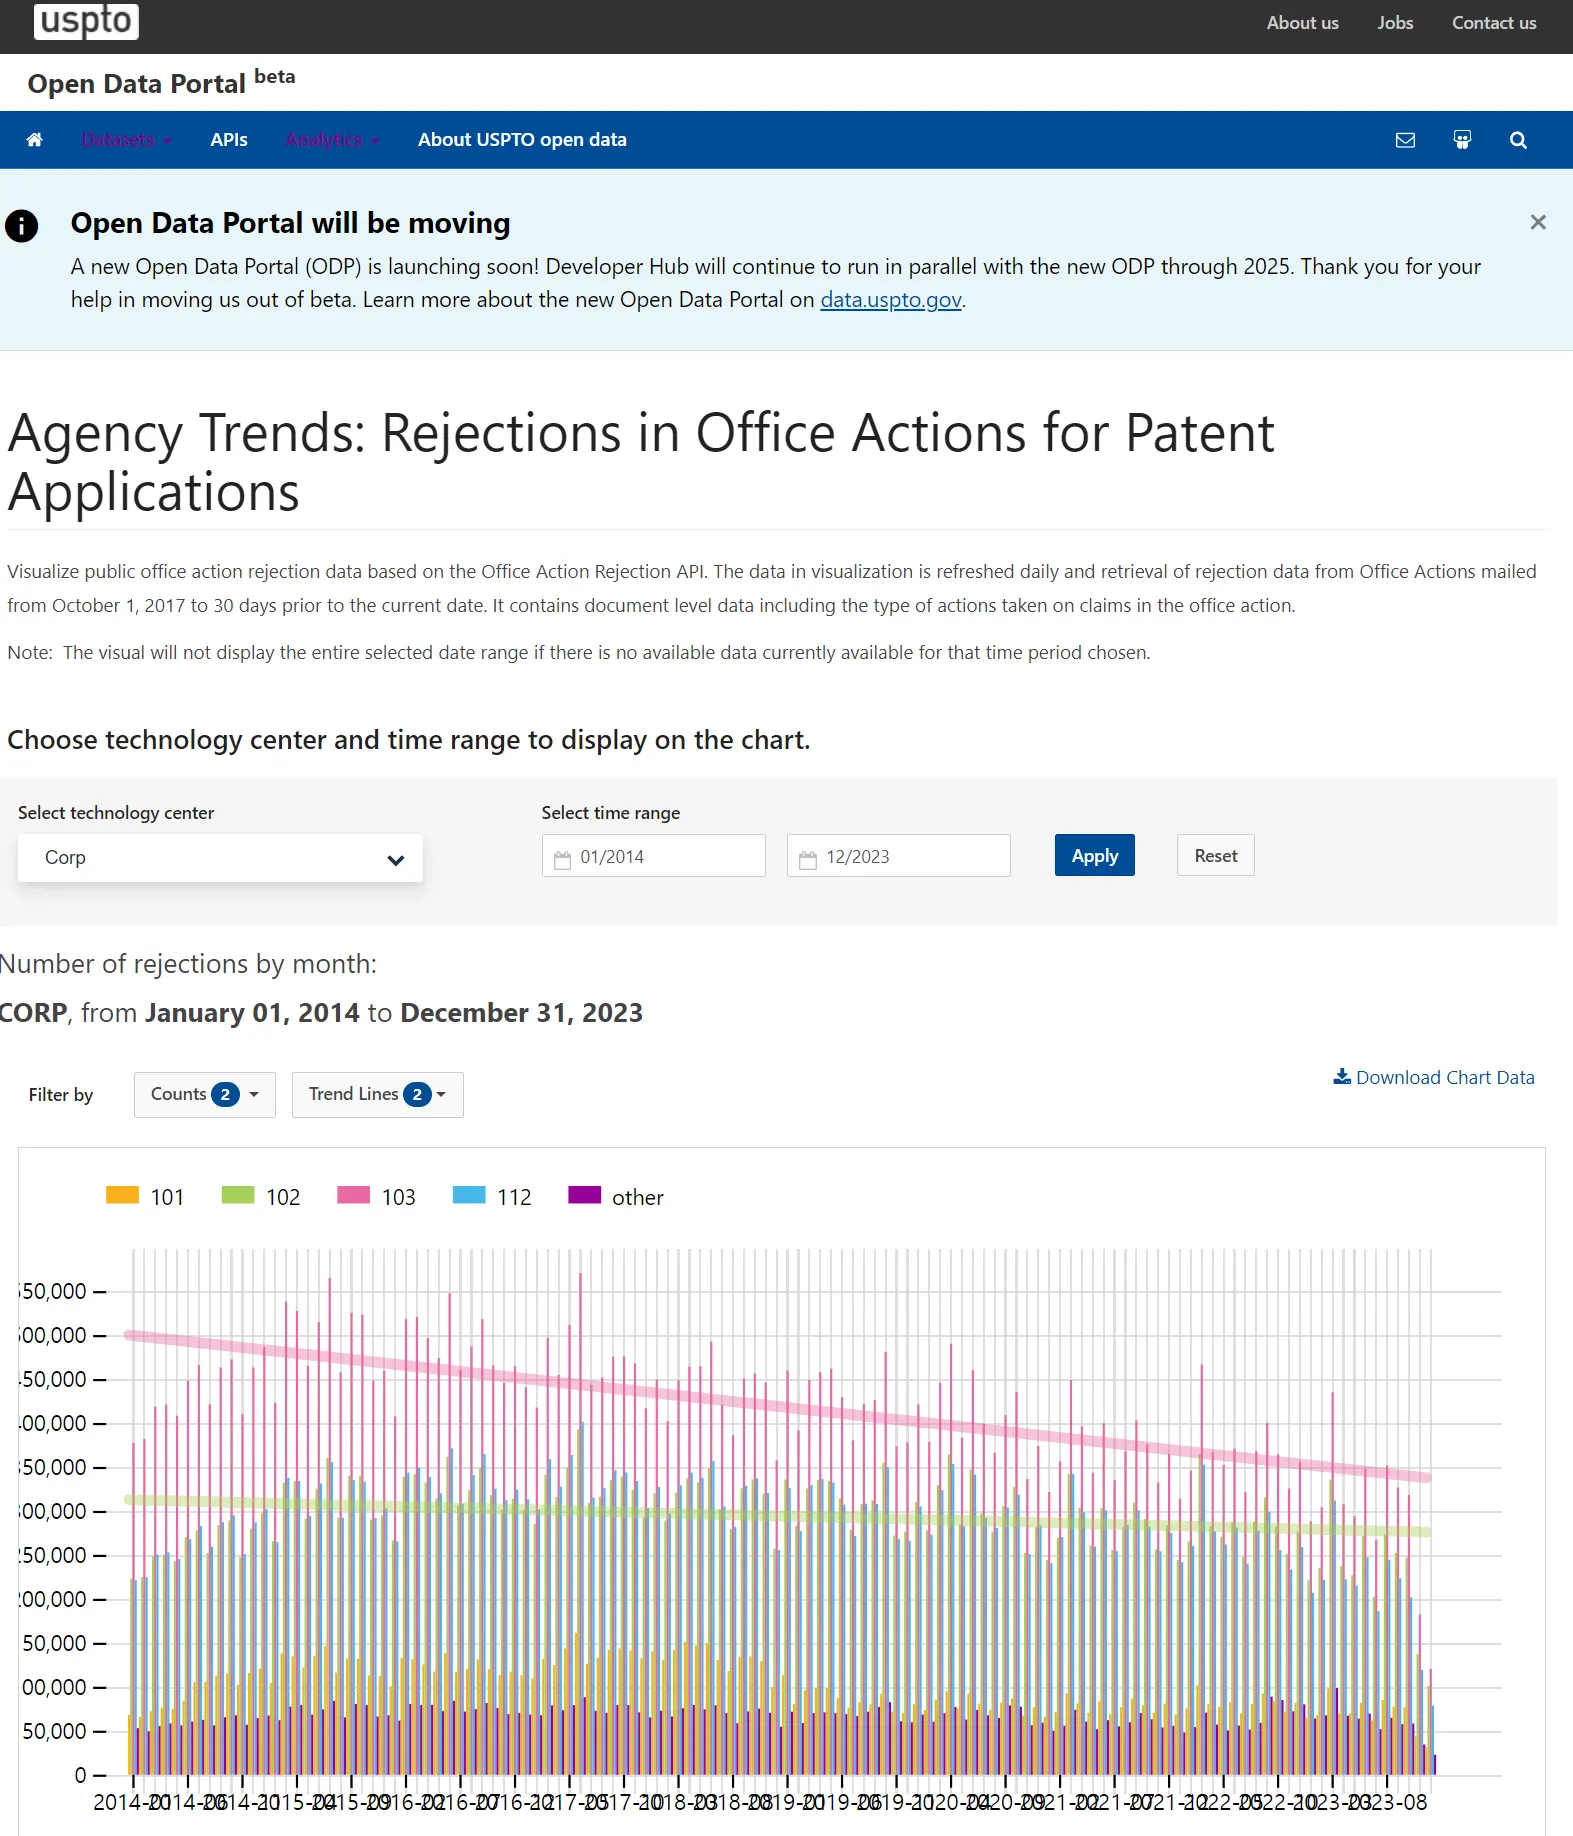Click the calendar icon in start date field

coord(563,858)
